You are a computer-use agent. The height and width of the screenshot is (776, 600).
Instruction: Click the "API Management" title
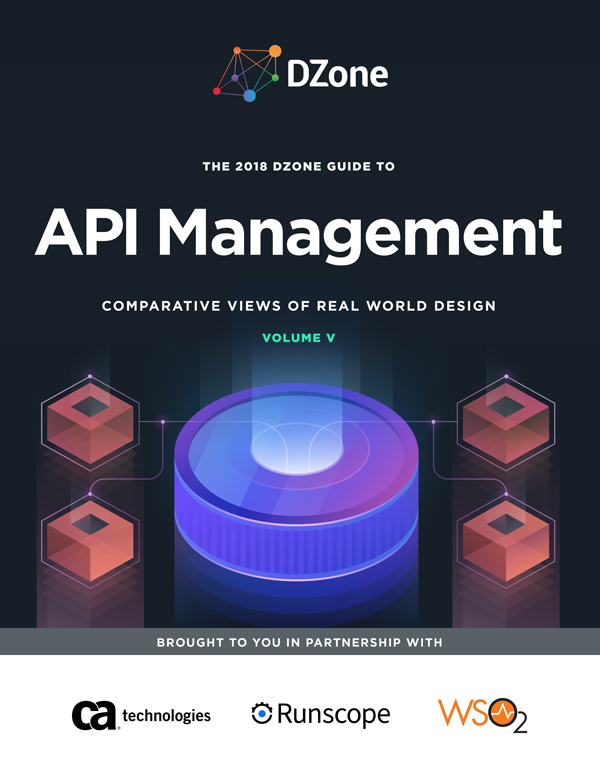click(299, 233)
